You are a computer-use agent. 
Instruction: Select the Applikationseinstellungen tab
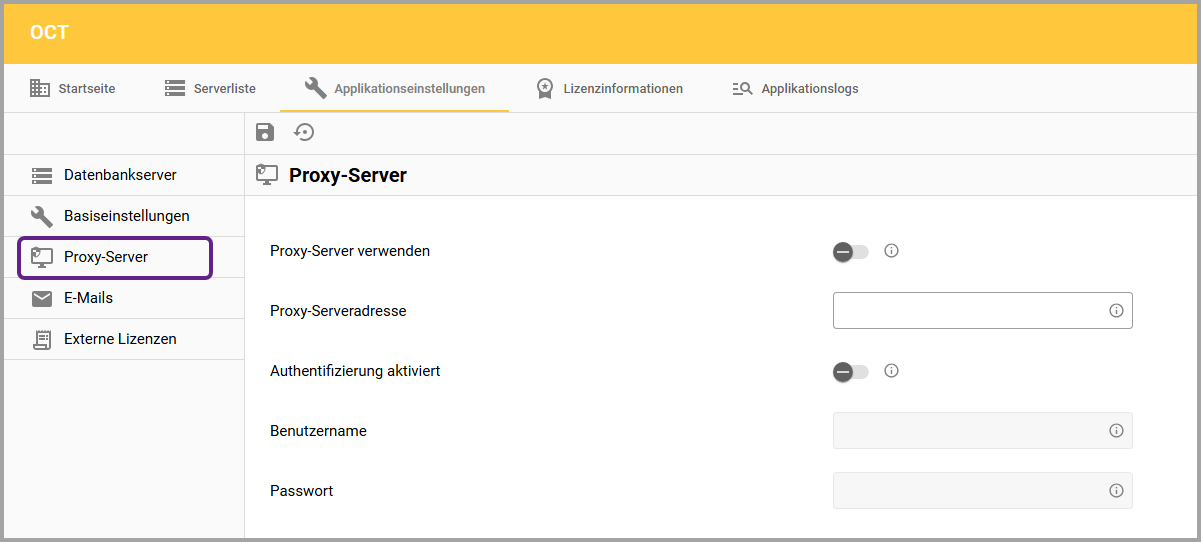395,88
